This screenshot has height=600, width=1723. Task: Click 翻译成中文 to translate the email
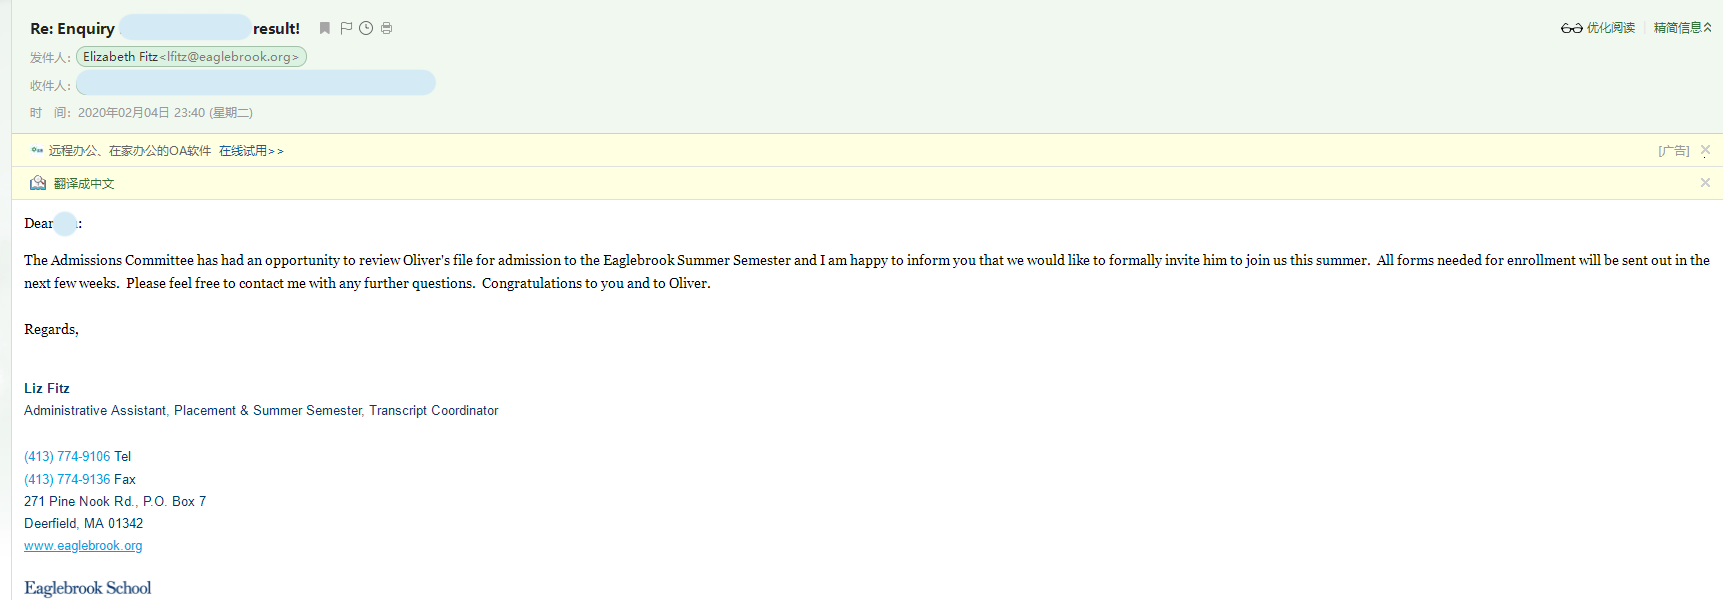(84, 184)
